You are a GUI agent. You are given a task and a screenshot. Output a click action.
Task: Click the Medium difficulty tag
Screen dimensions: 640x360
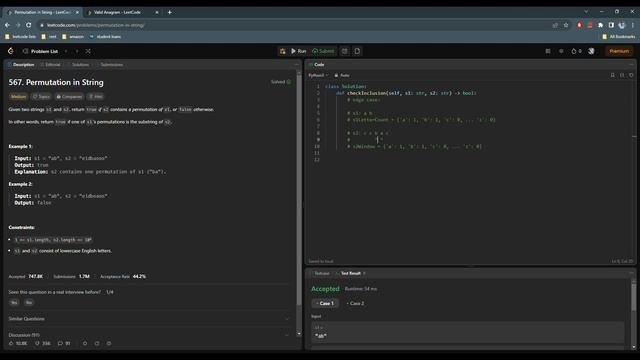click(18, 97)
